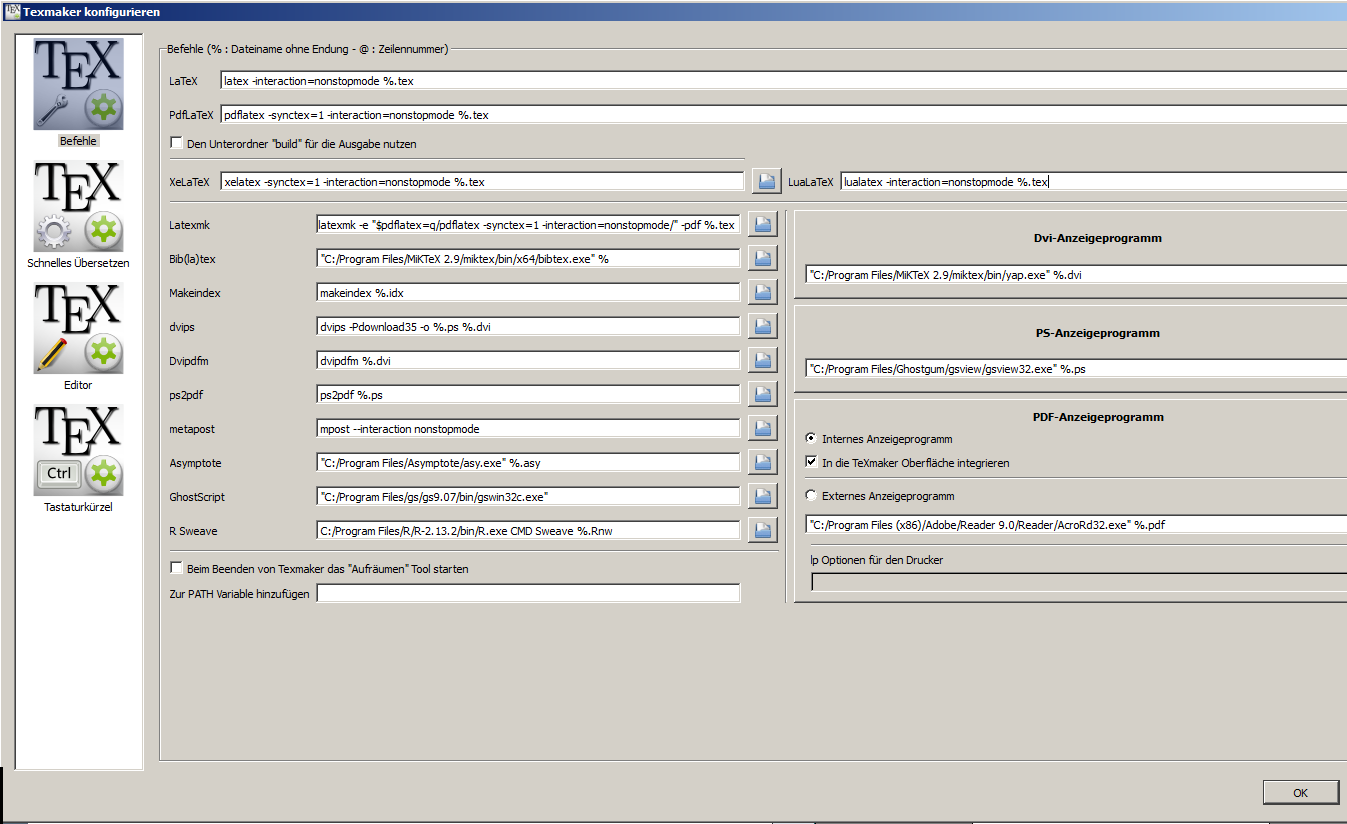Uncheck In die TeXmaker Oberfläche integrieren

(812, 463)
